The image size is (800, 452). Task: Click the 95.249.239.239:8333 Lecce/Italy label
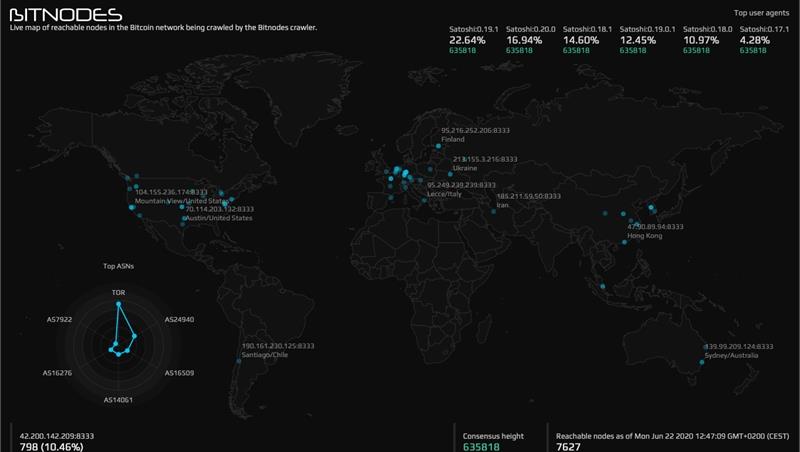coord(461,189)
